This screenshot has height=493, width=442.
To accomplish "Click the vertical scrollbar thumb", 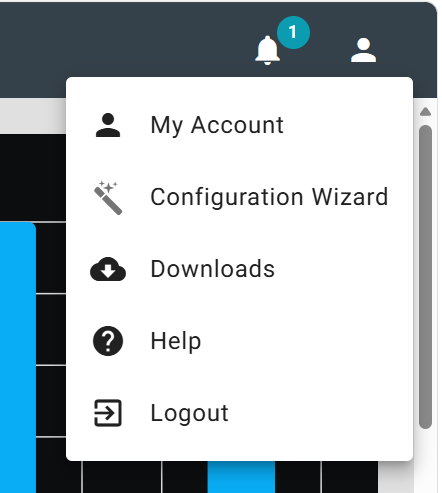I will tap(425, 277).
